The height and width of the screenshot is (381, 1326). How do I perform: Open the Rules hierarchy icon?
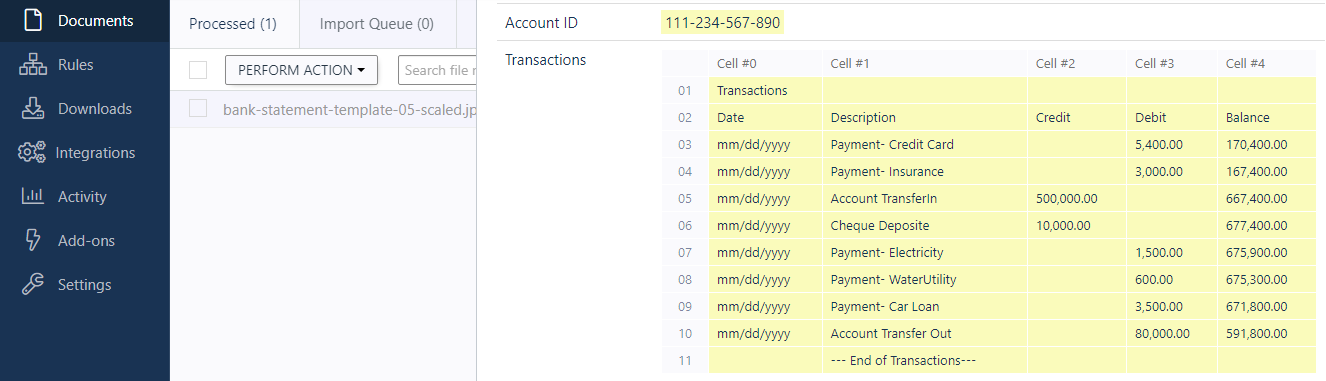[32, 64]
